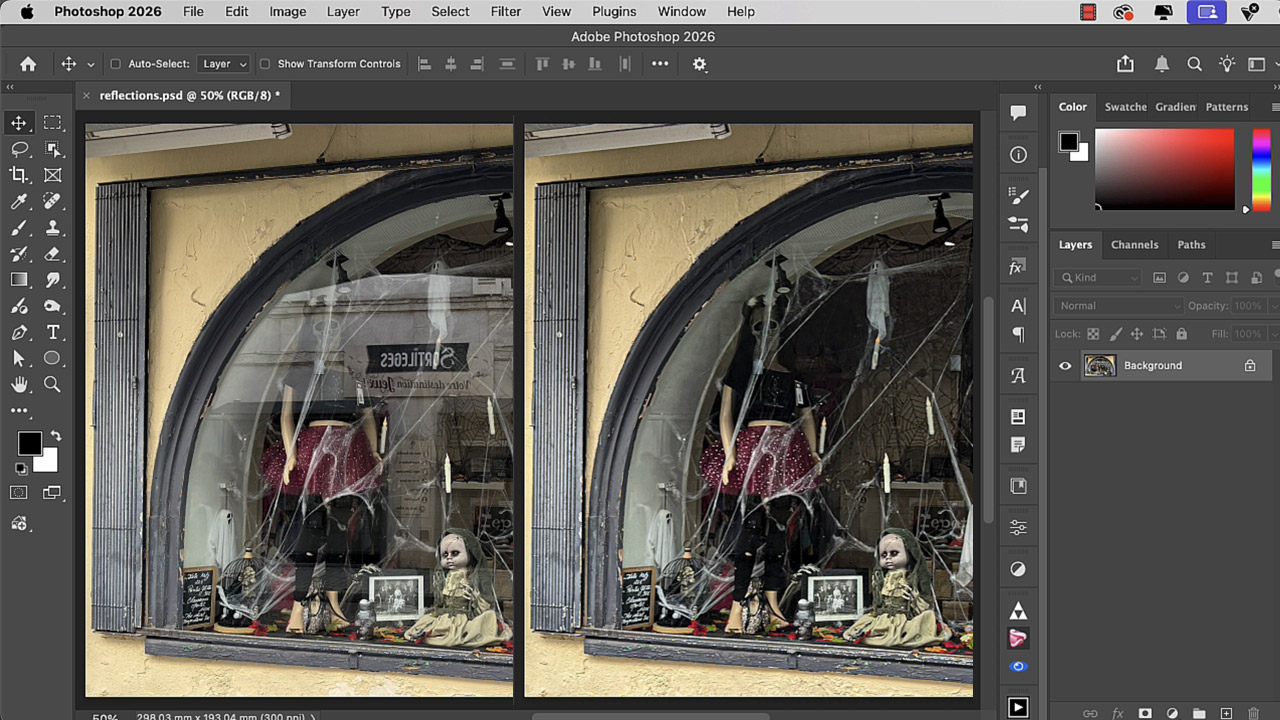Enable Show Transform Controls checkbox

265,64
